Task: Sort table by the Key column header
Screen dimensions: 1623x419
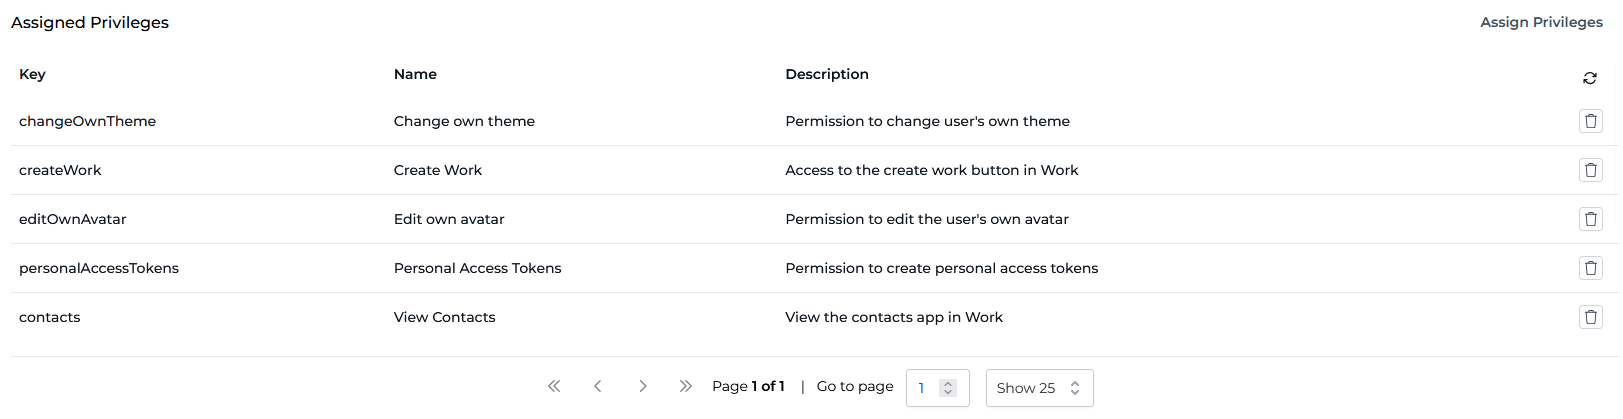Action: click(x=32, y=74)
